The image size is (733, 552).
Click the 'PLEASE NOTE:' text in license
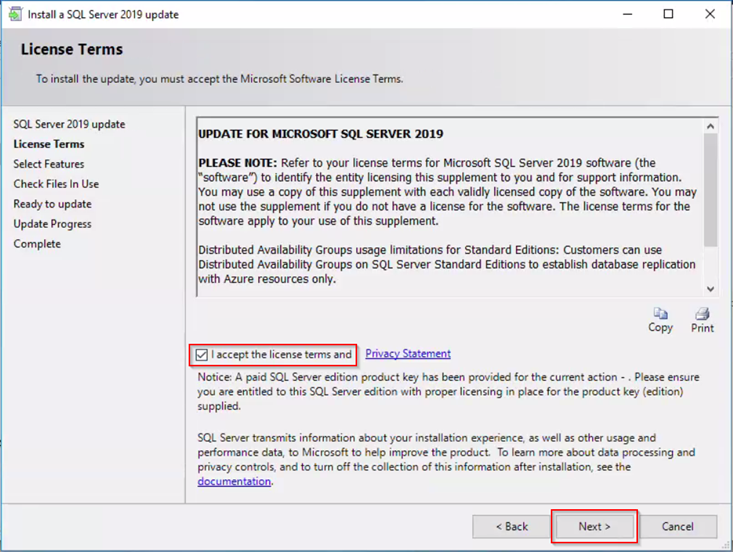click(x=237, y=163)
